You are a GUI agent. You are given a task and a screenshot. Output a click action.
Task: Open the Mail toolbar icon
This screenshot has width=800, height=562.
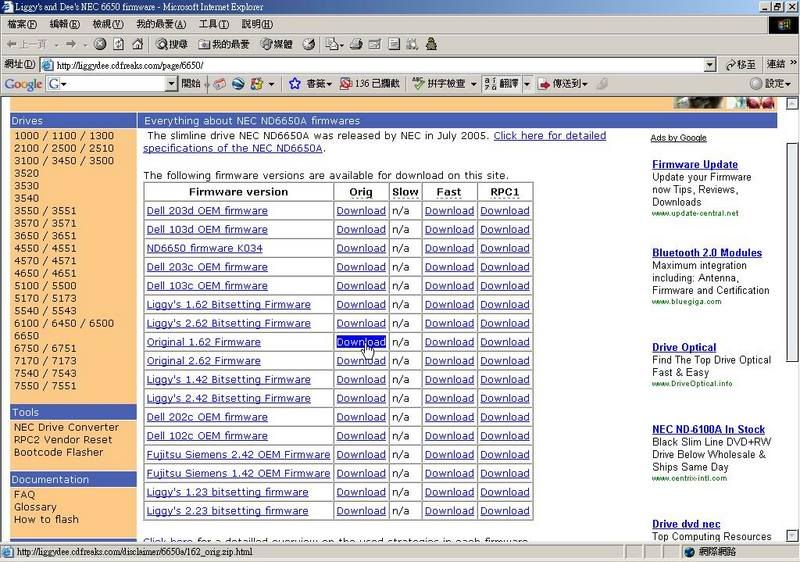(334, 44)
